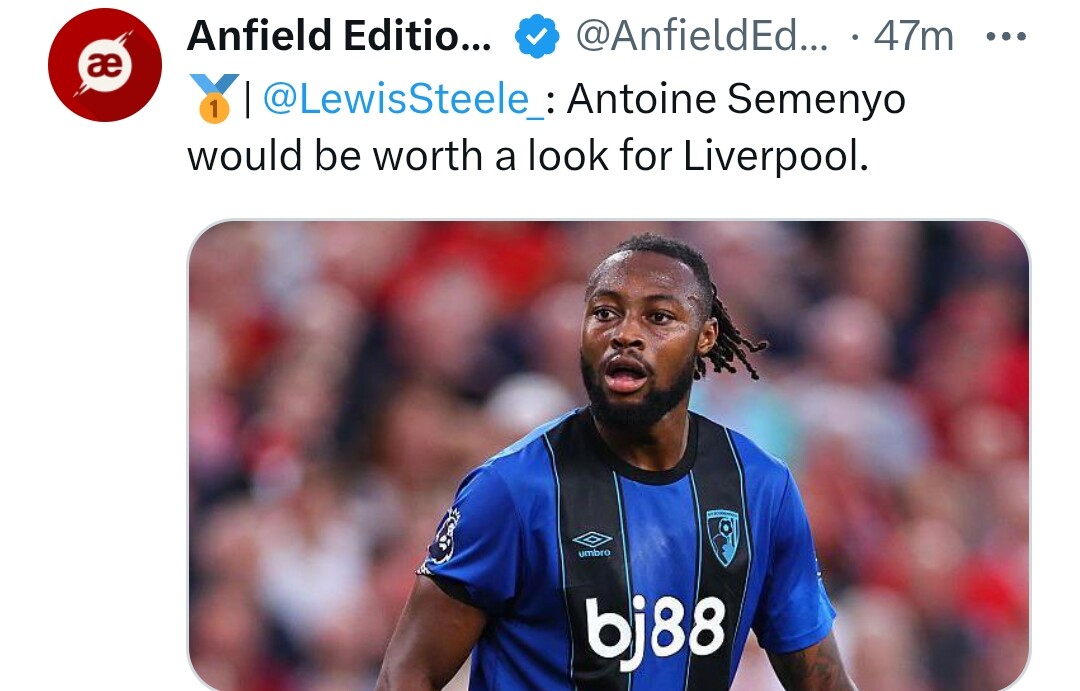Open the Semenyo photo attachment
This screenshot has height=691, width=1080.
[x=609, y=455]
